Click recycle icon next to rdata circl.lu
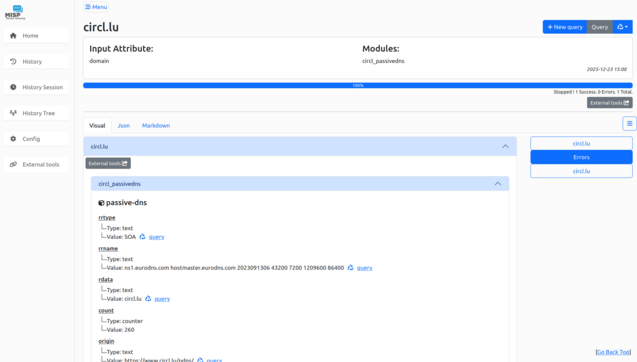Screen dimensions: 637x362 (148, 298)
